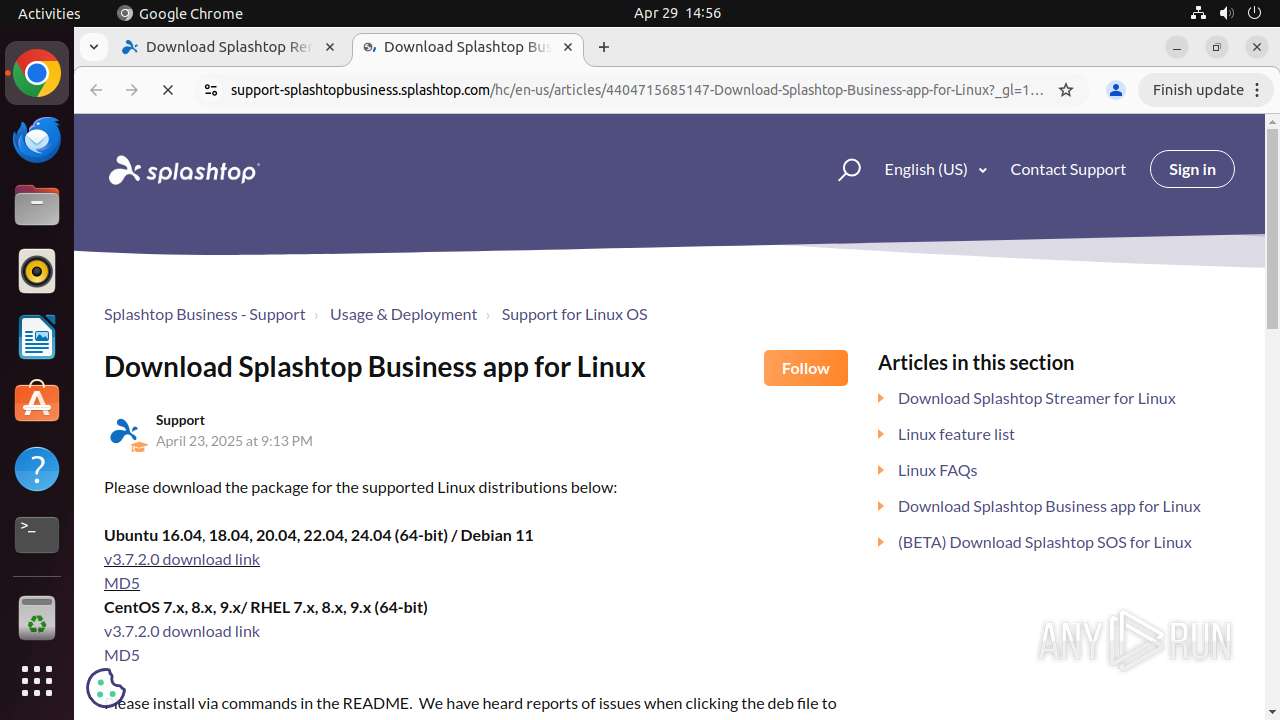Open the tab search dropdown
Image resolution: width=1280 pixels, height=720 pixels.
point(93,47)
